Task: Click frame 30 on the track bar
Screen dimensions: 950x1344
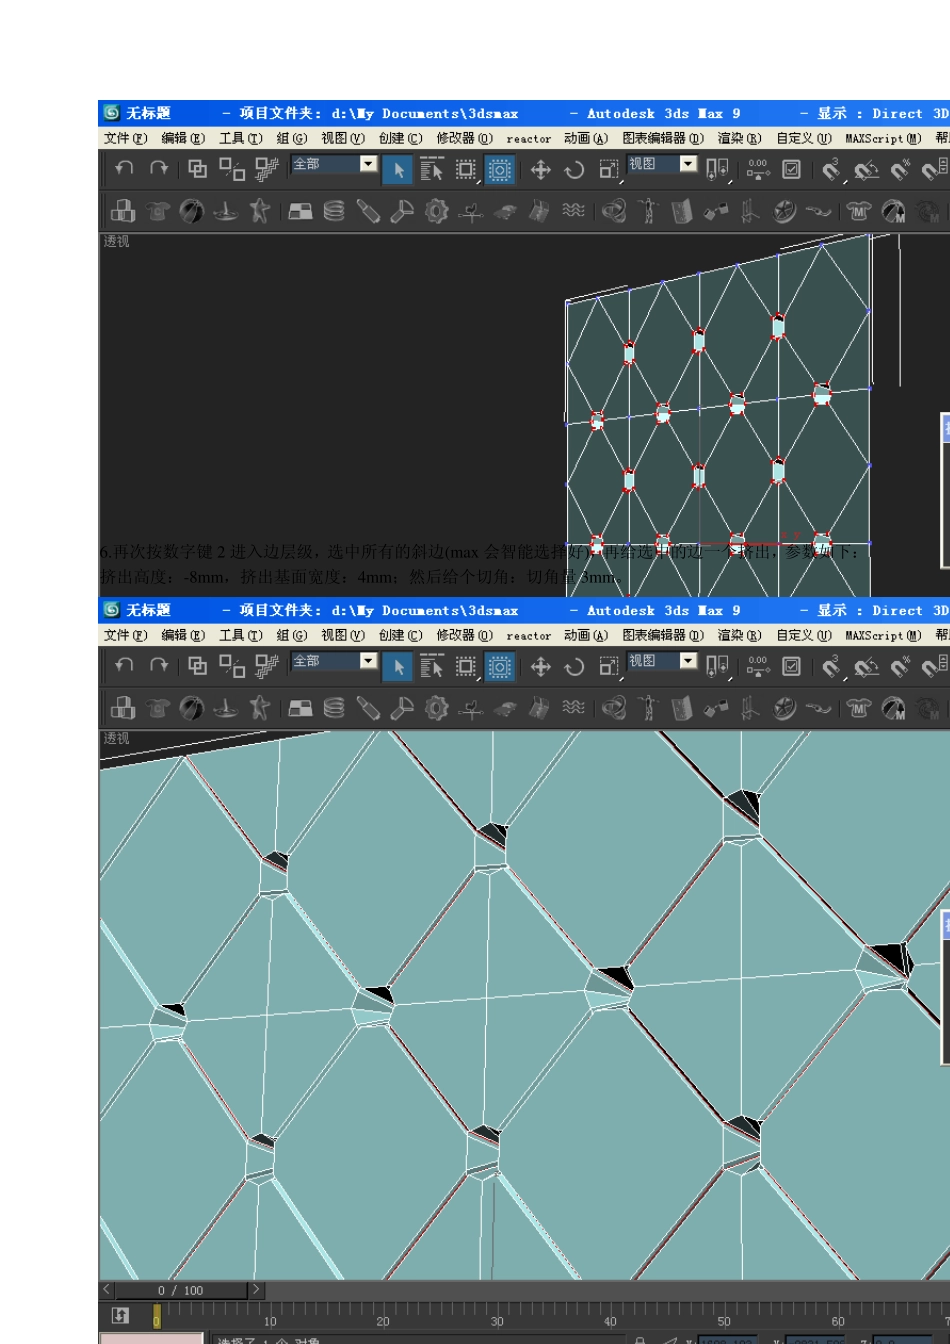Action: click(x=497, y=1321)
